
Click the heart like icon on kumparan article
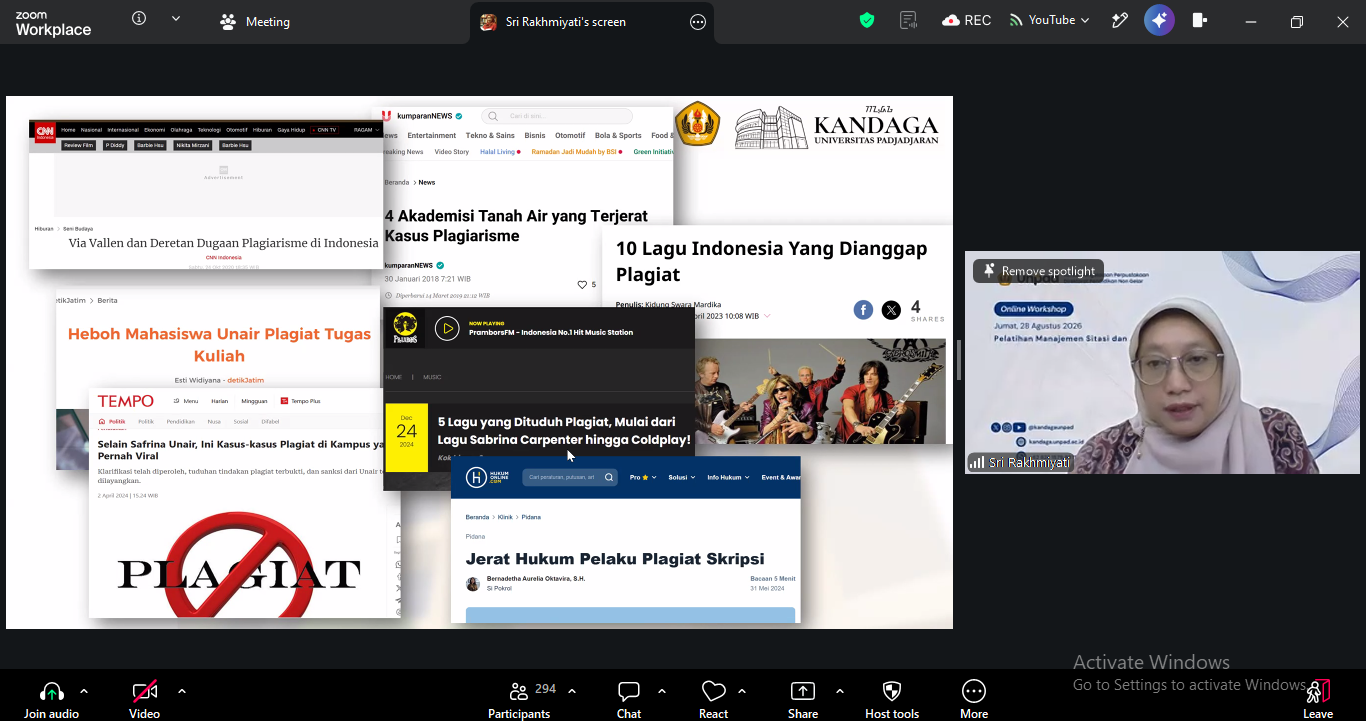(582, 285)
